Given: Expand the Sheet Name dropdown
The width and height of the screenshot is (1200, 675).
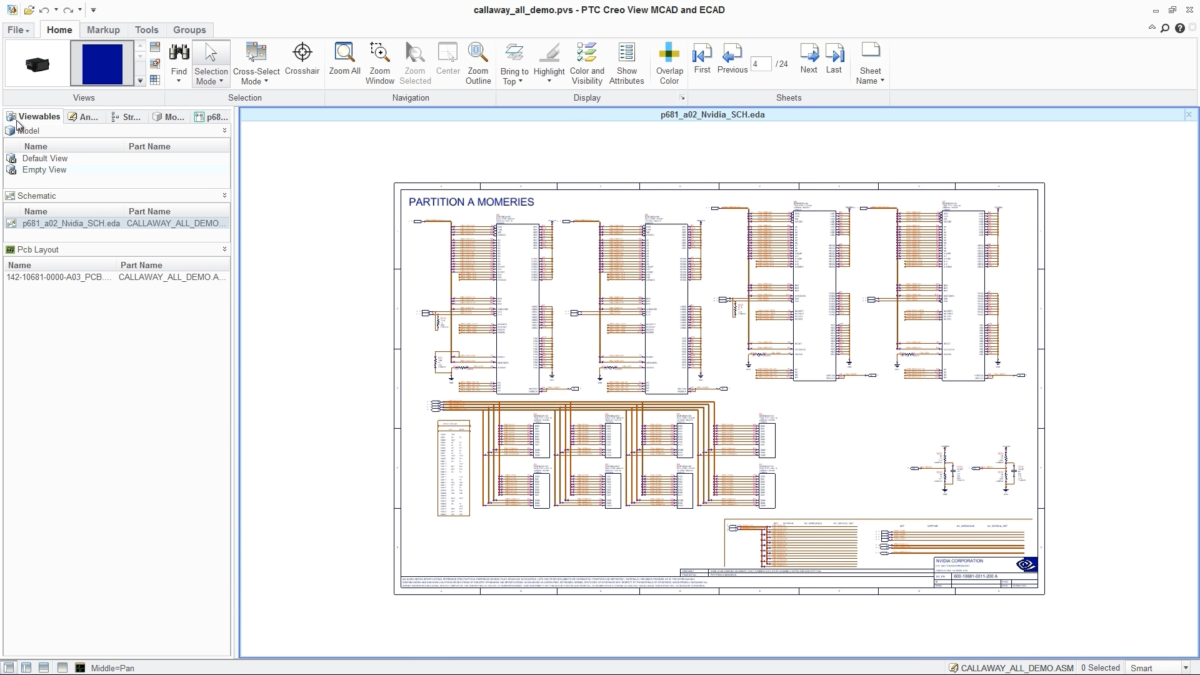Looking at the screenshot, I should pos(870,63).
